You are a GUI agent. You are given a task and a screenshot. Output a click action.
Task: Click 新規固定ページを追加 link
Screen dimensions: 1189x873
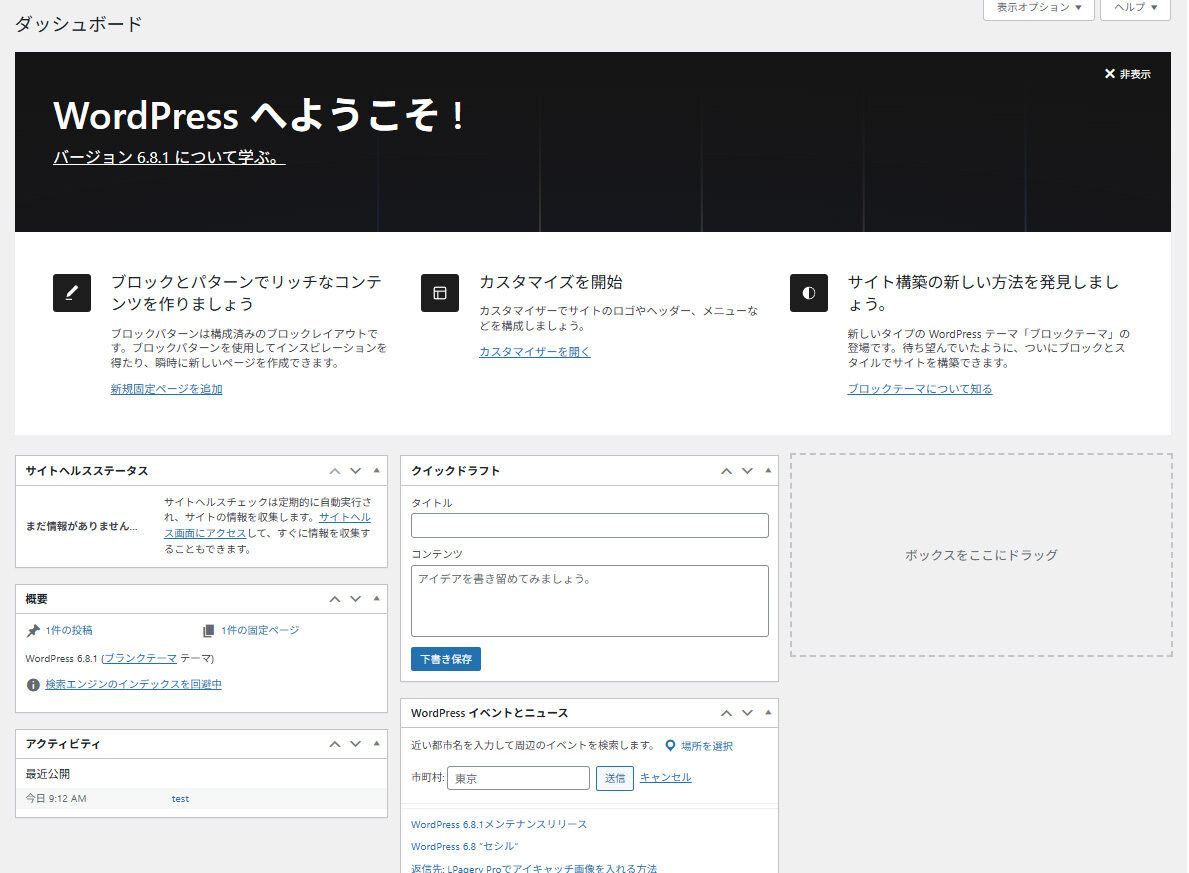coord(166,389)
